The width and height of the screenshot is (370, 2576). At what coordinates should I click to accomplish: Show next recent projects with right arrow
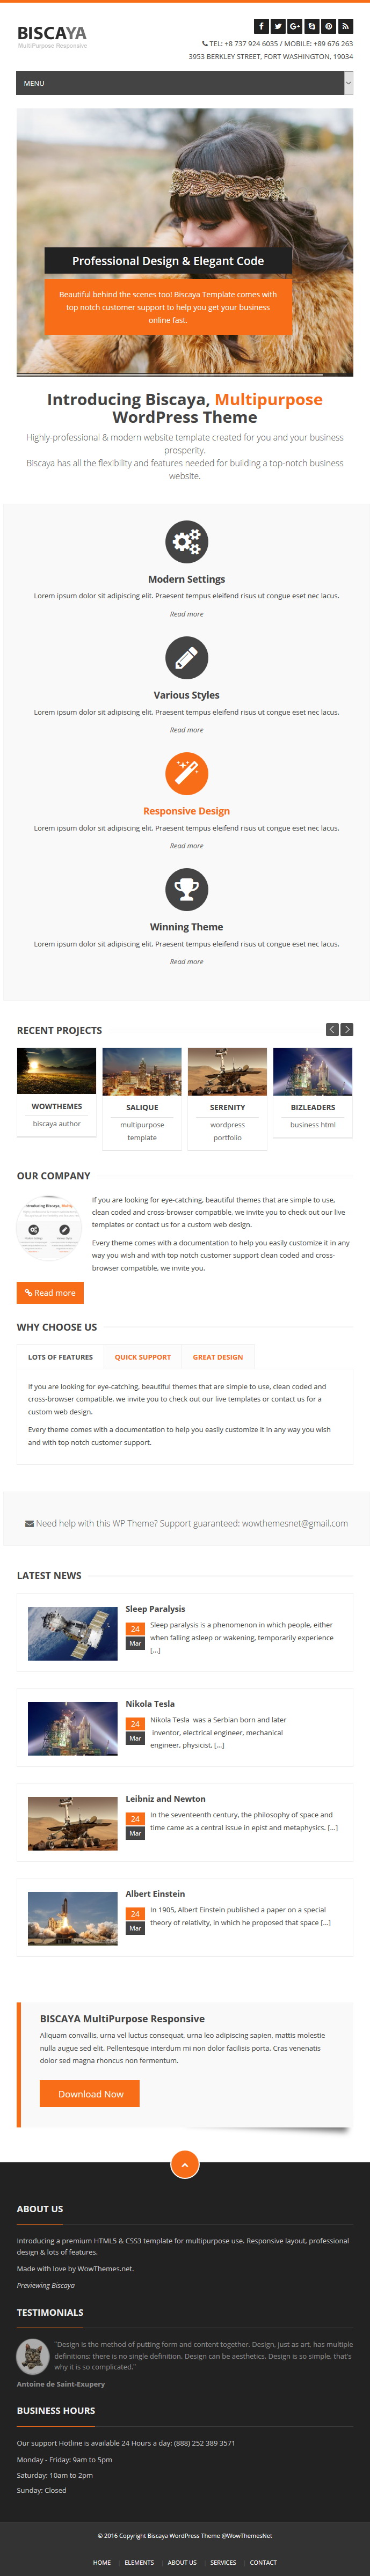[x=347, y=1029]
